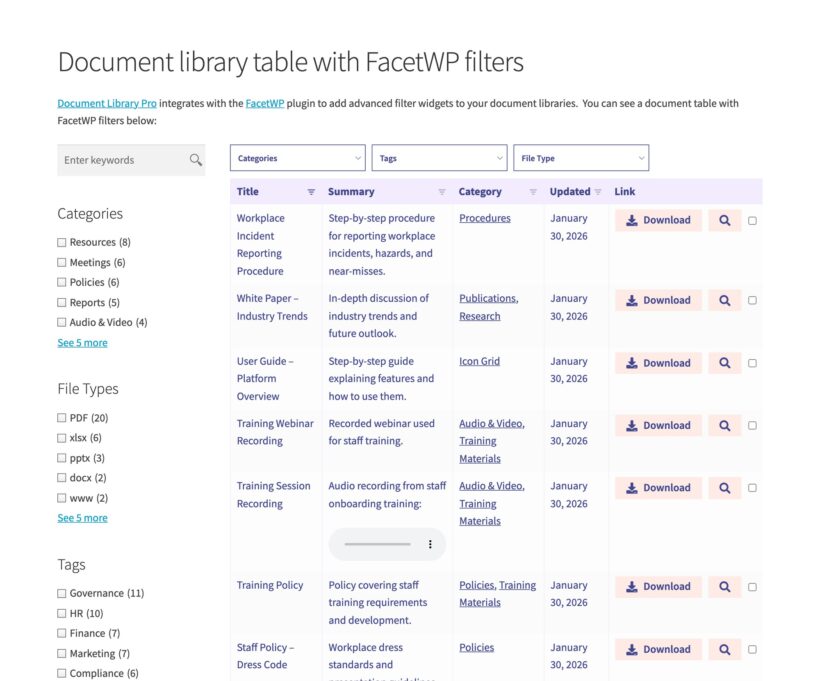Open the Tags dropdown above table
Image resolution: width=820 pixels, height=681 pixels.
[x=439, y=158]
